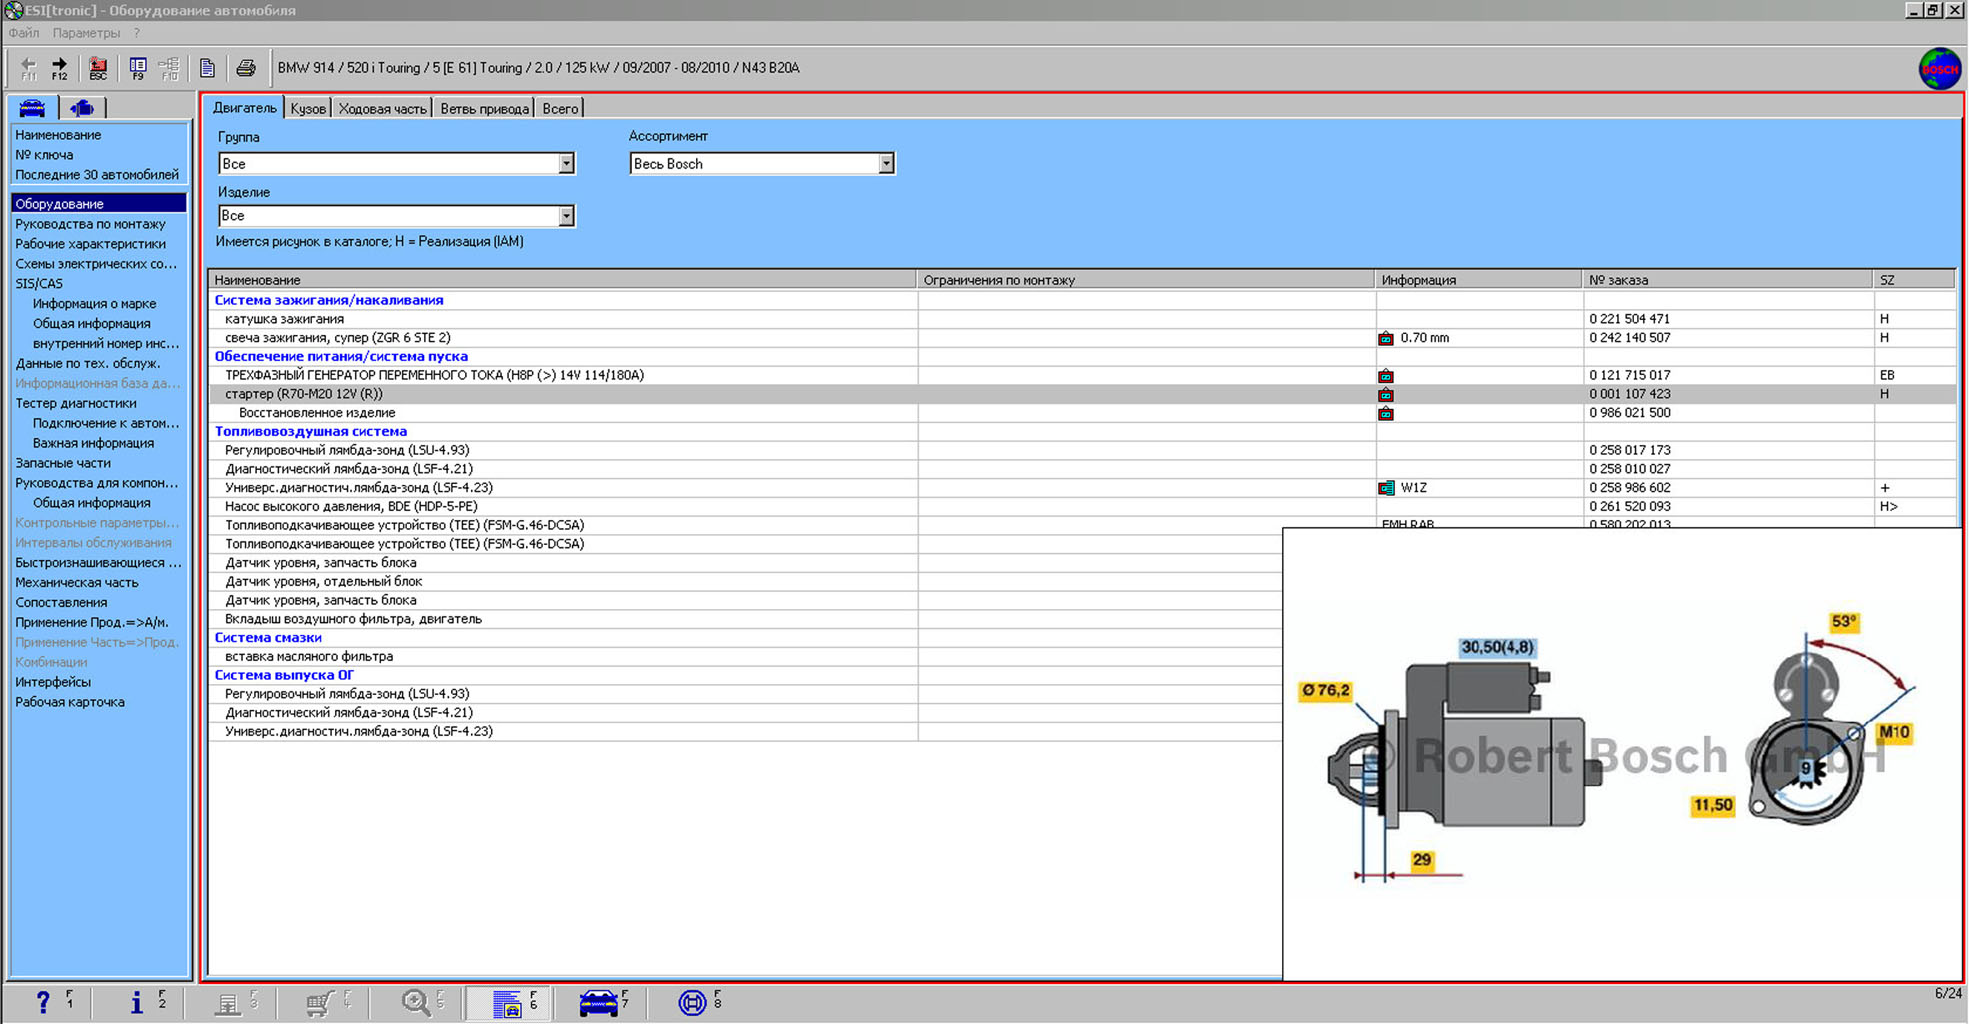Click the document page icon in toolbar
This screenshot has width=1969, height=1024.
click(207, 68)
